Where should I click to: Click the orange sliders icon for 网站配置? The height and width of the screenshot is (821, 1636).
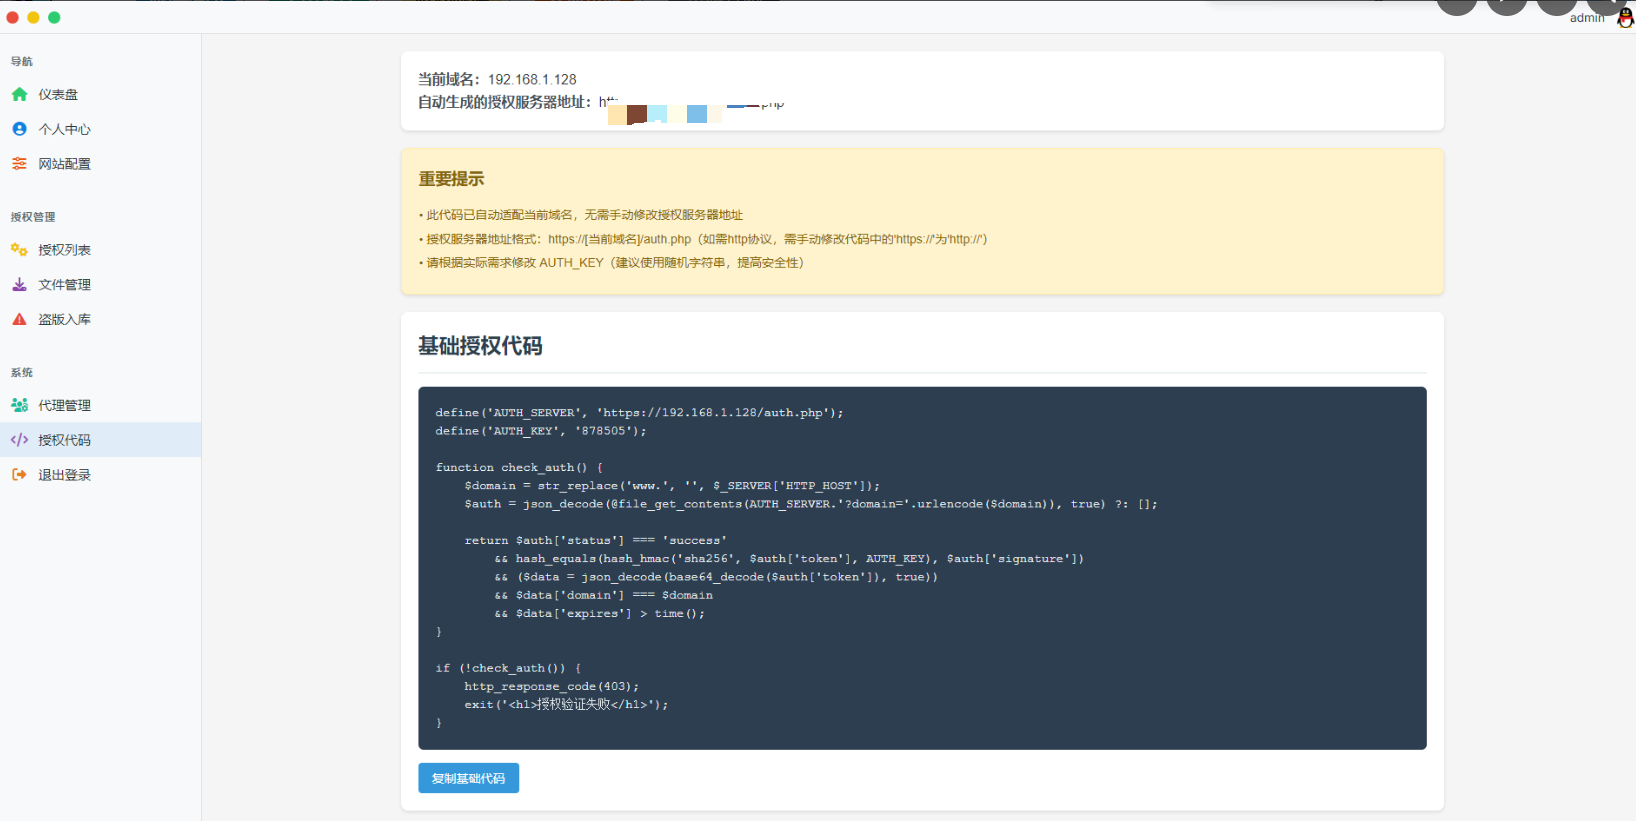[x=19, y=164]
